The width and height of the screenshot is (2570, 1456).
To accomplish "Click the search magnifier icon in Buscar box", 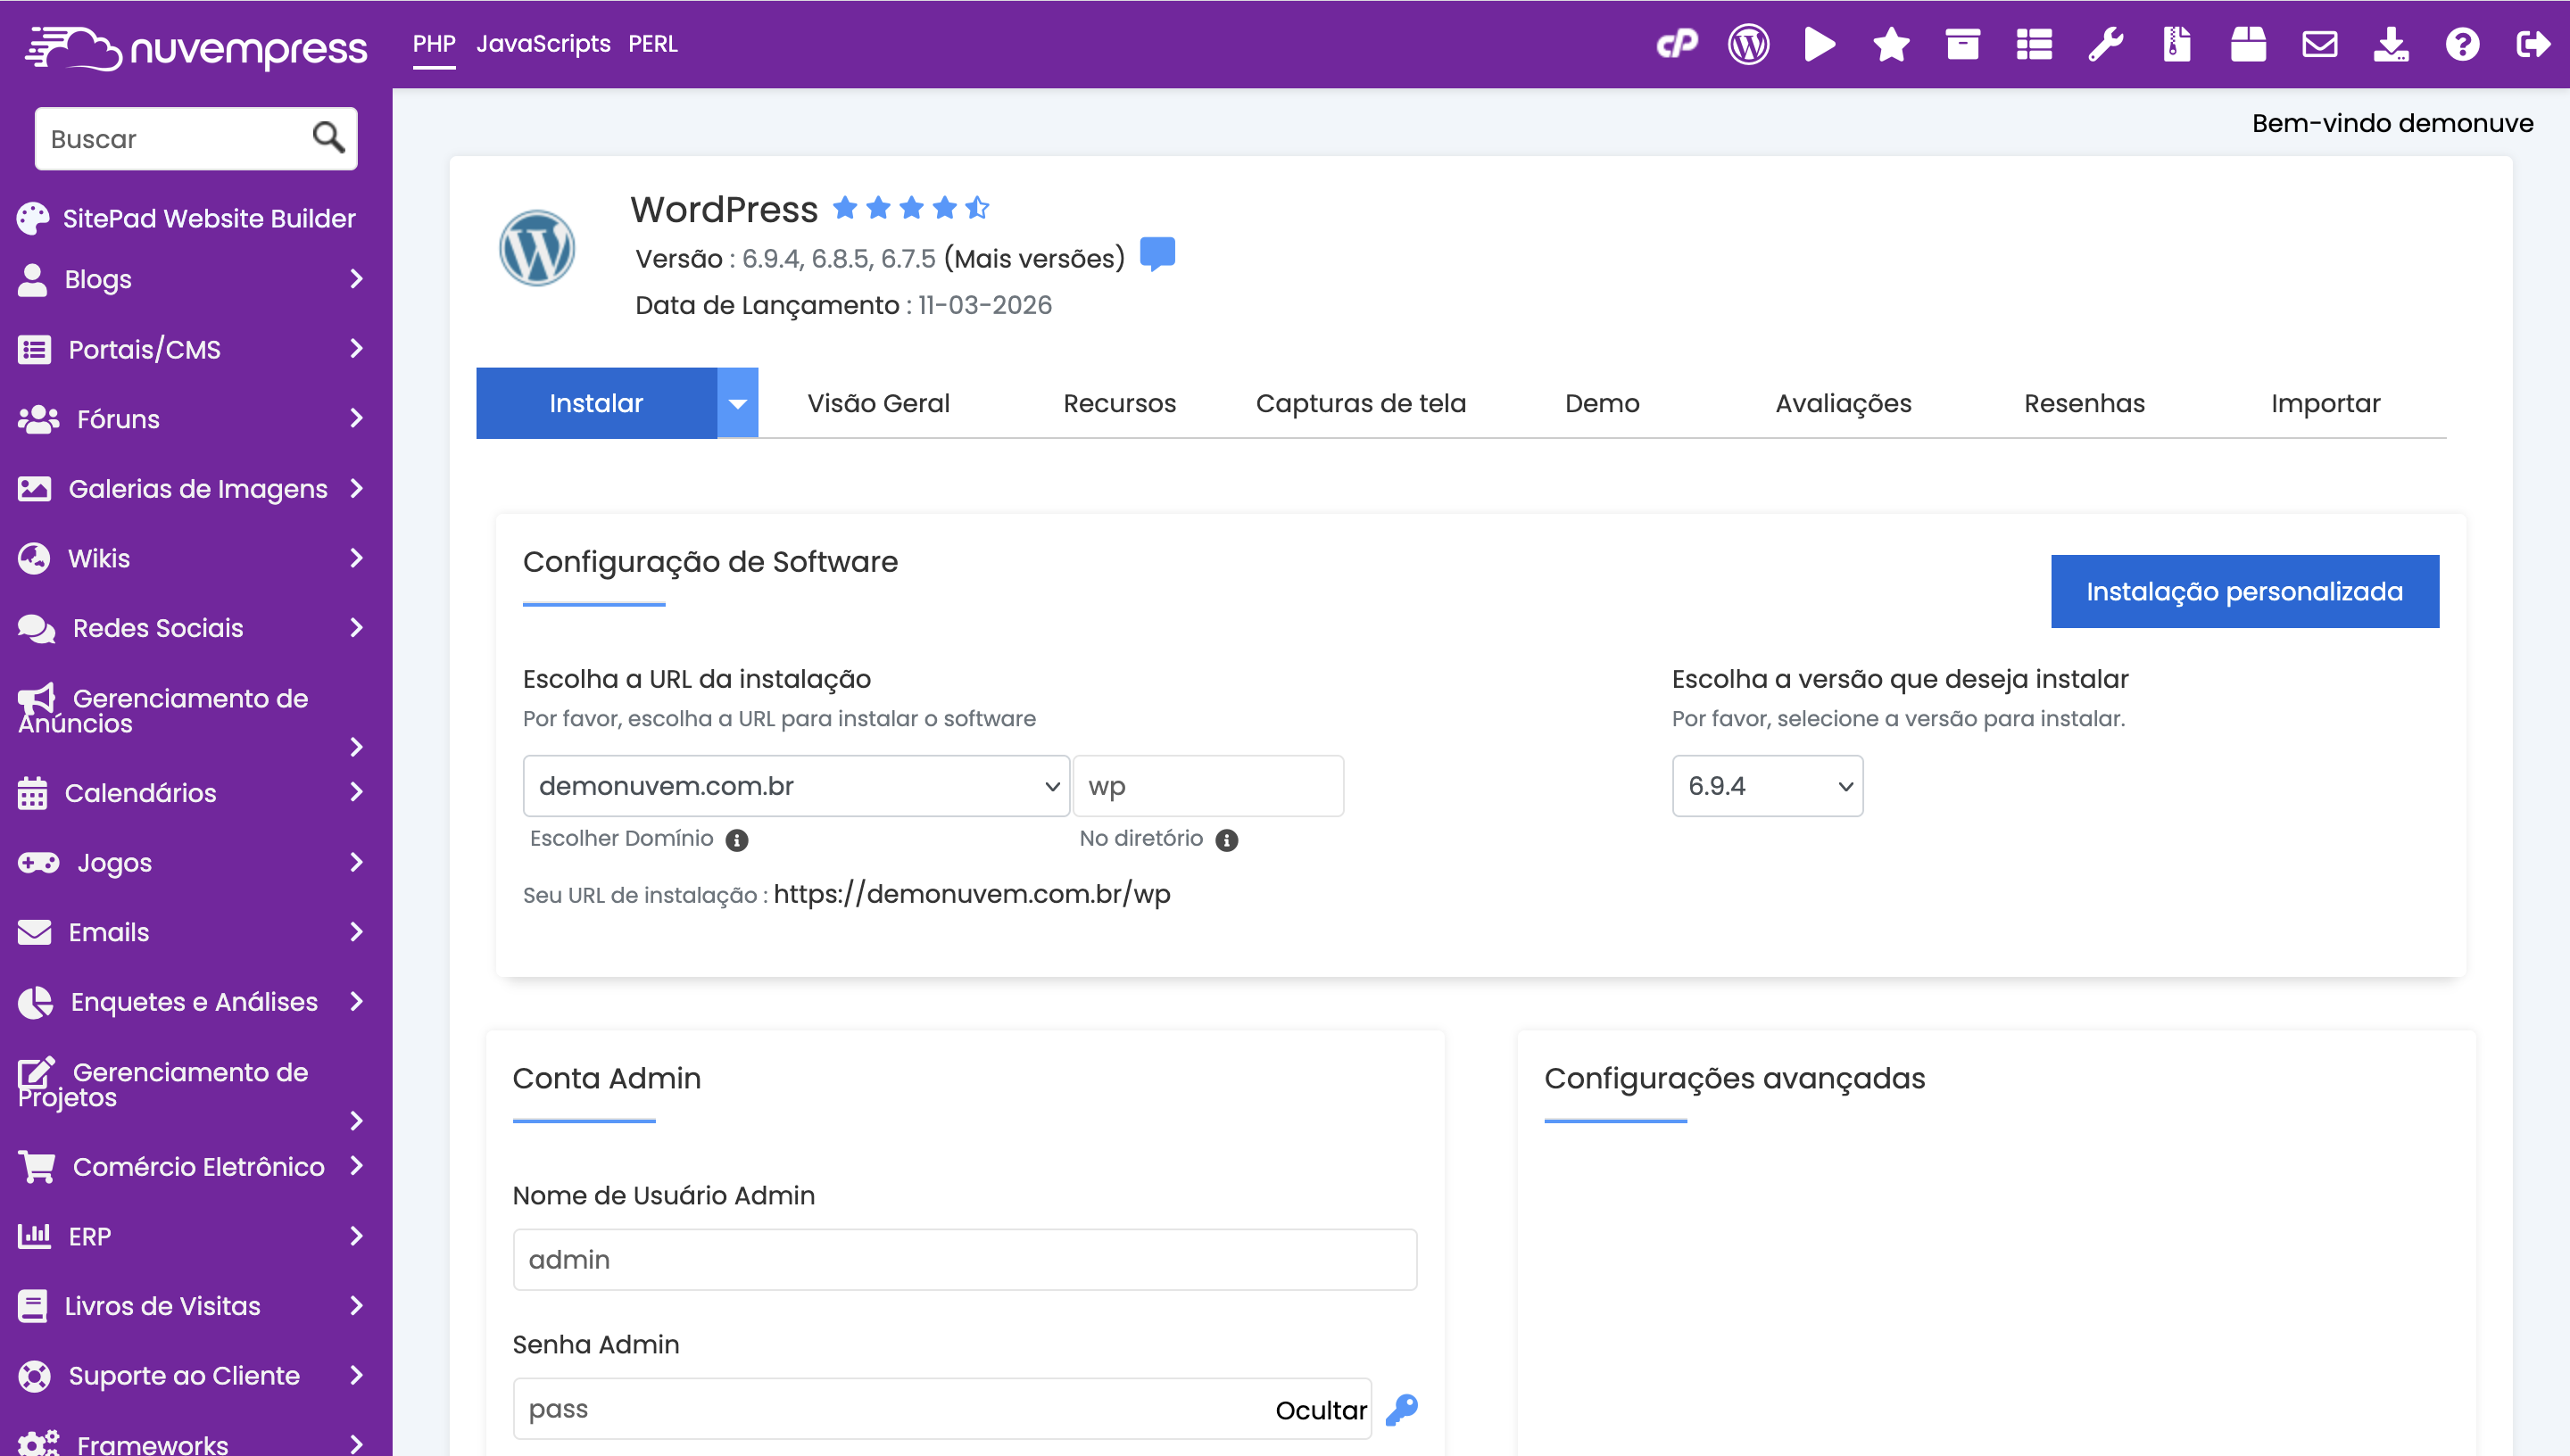I will click(x=328, y=137).
